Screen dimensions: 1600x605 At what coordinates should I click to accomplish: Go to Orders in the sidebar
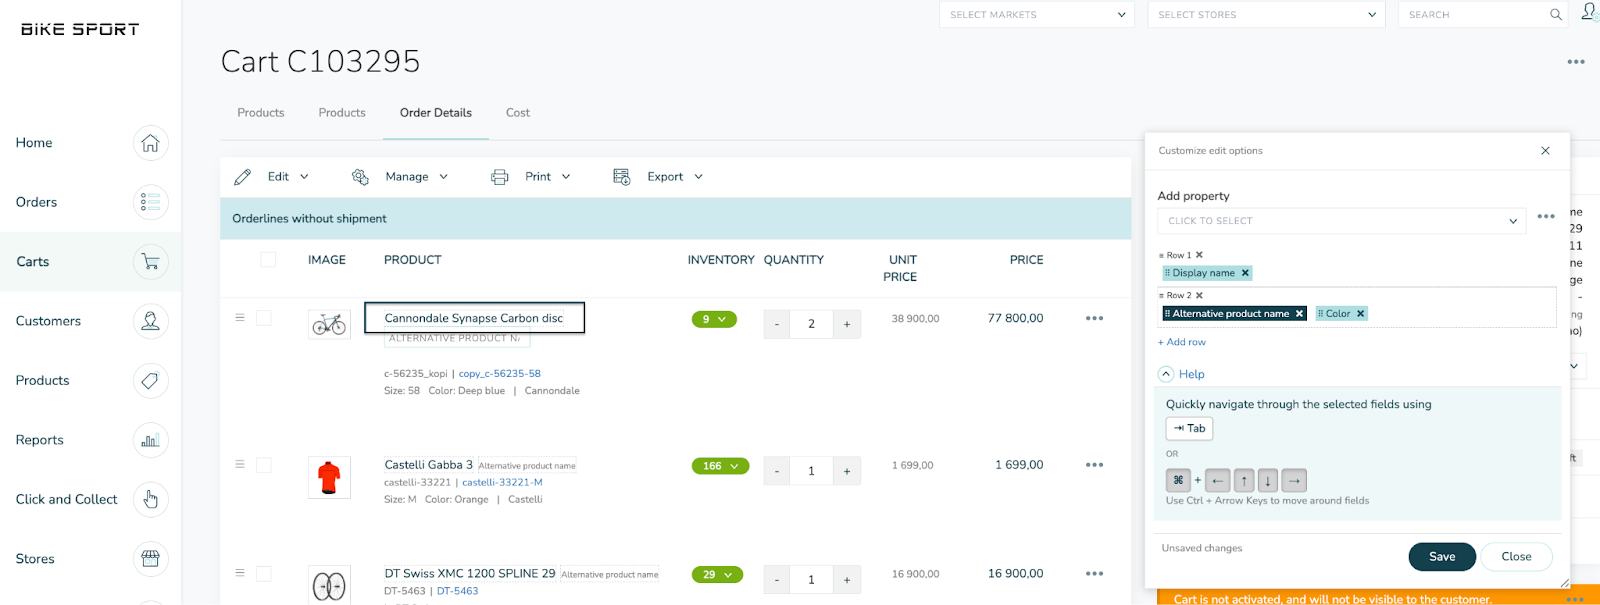[x=37, y=202]
